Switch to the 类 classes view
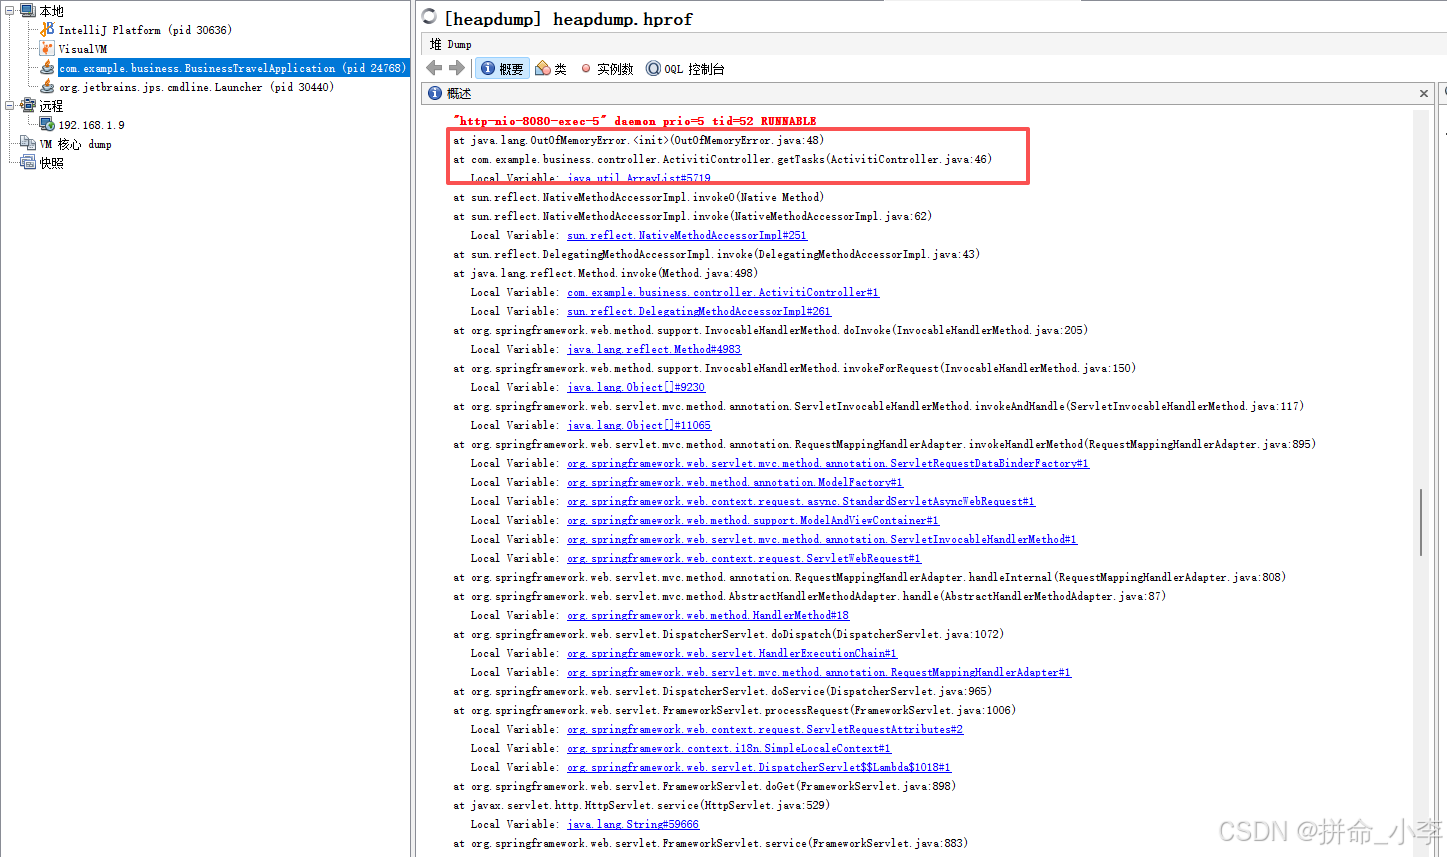 551,68
